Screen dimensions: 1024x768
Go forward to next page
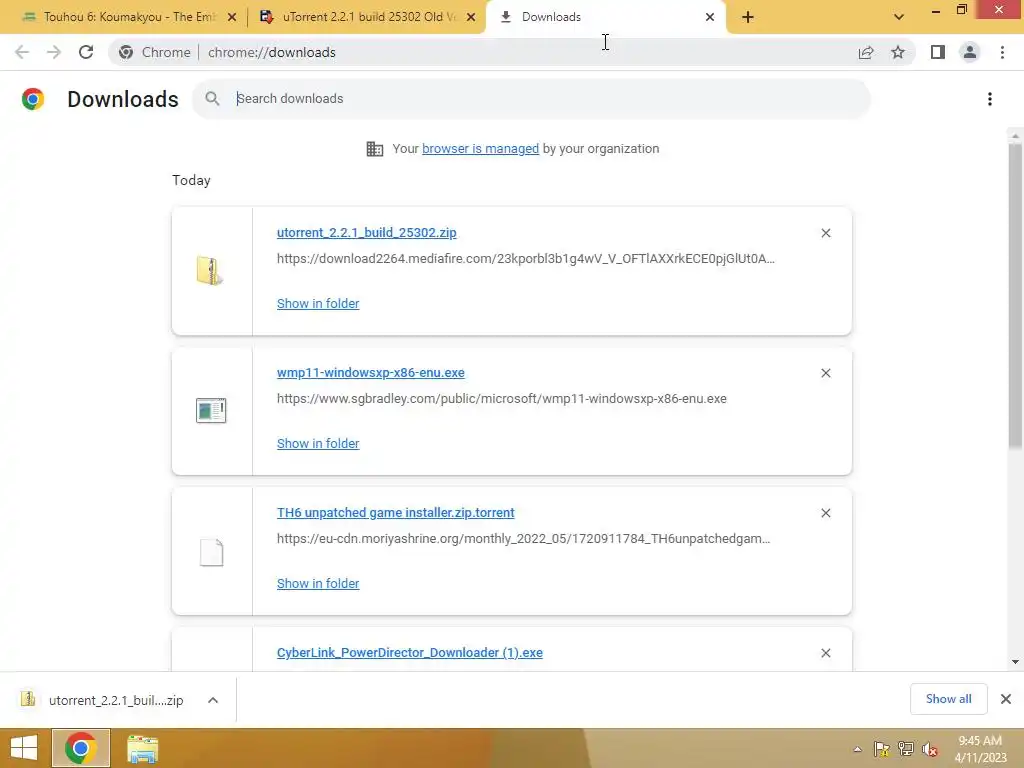[x=54, y=52]
